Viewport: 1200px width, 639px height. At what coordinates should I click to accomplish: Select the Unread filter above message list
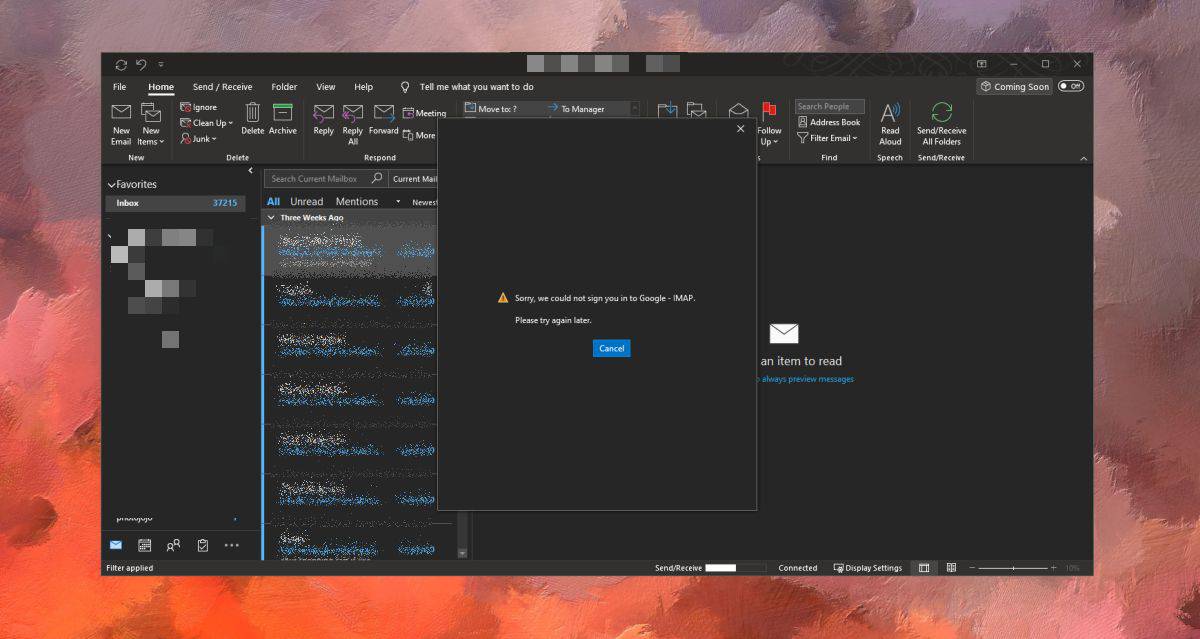point(306,201)
